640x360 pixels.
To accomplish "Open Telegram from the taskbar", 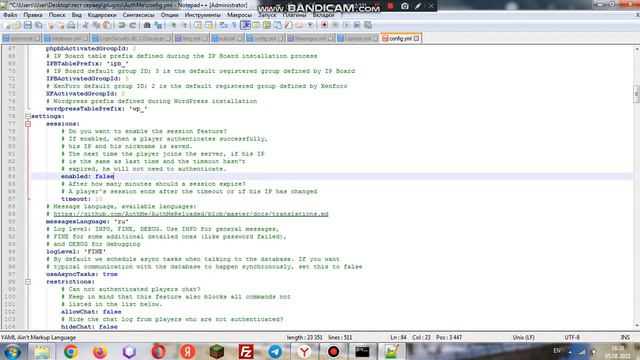I will point(275,351).
